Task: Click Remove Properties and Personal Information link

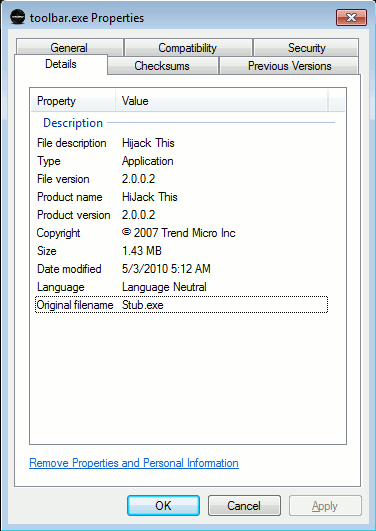Action: [x=134, y=463]
